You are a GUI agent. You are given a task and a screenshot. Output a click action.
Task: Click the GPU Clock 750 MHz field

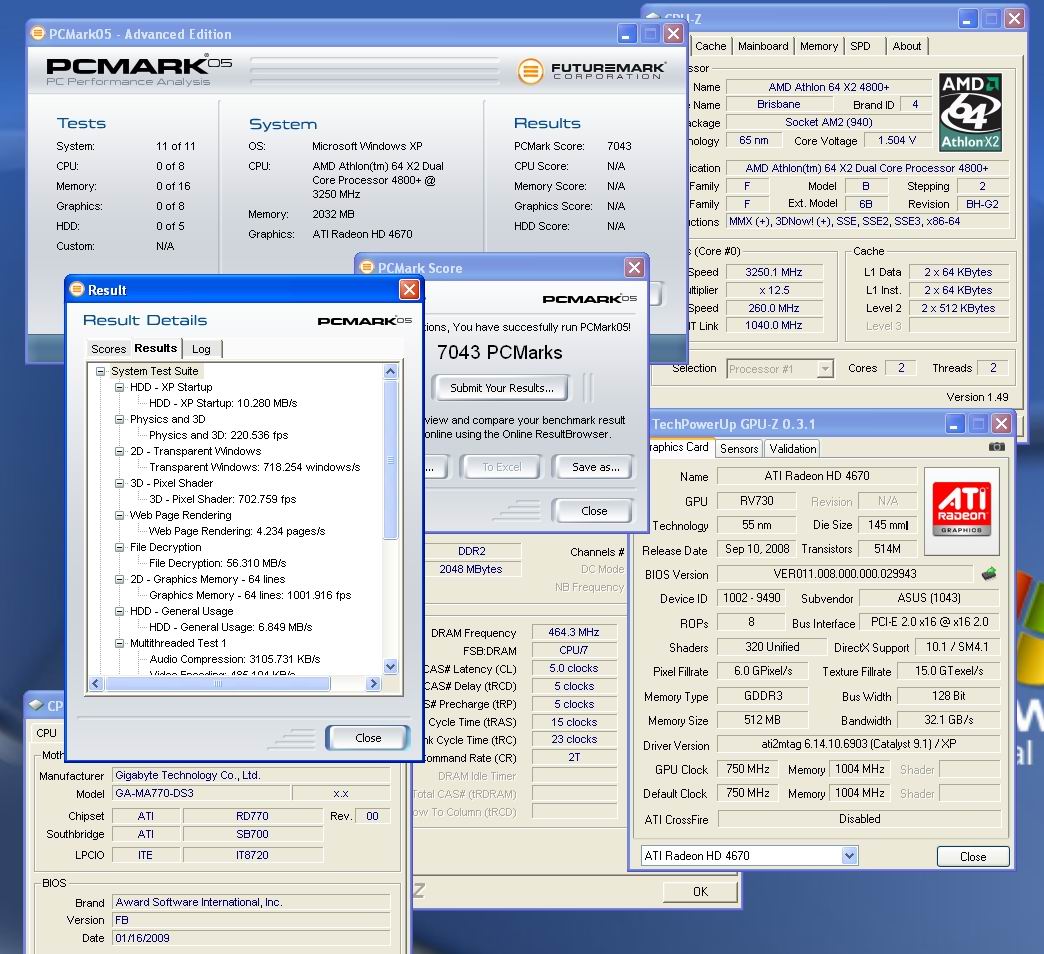748,769
